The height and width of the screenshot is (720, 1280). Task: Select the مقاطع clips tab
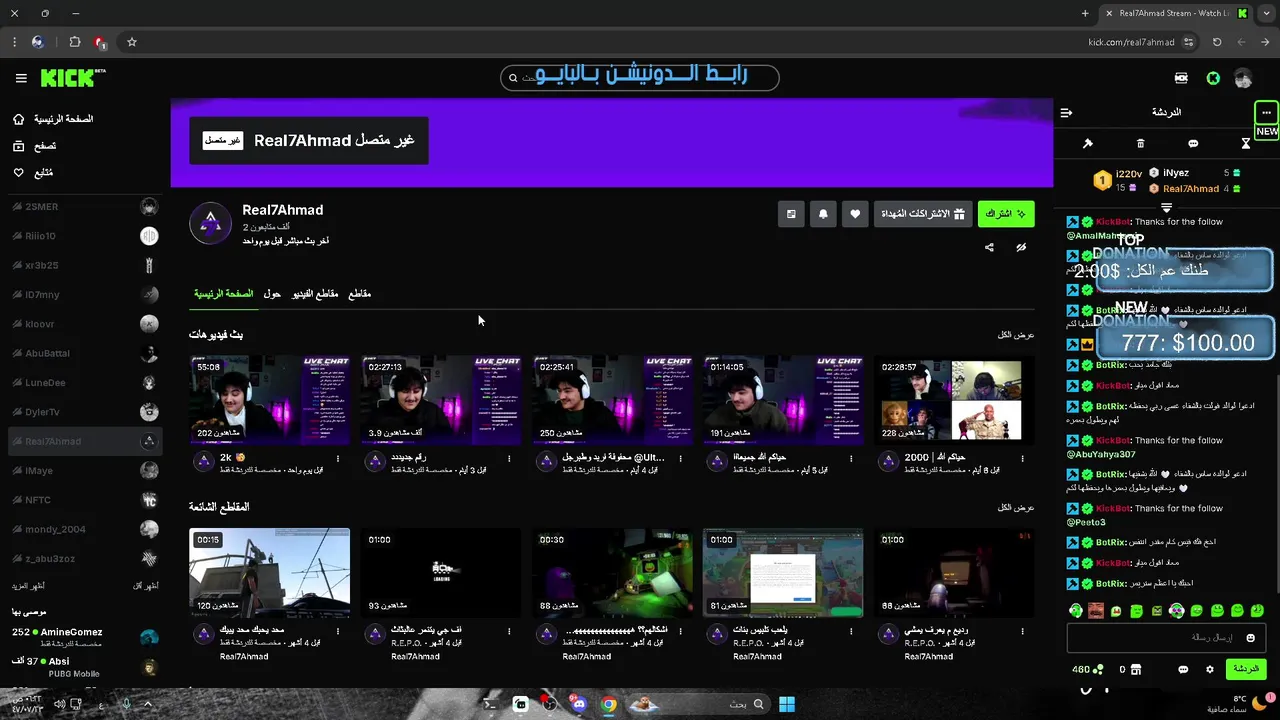coord(359,294)
